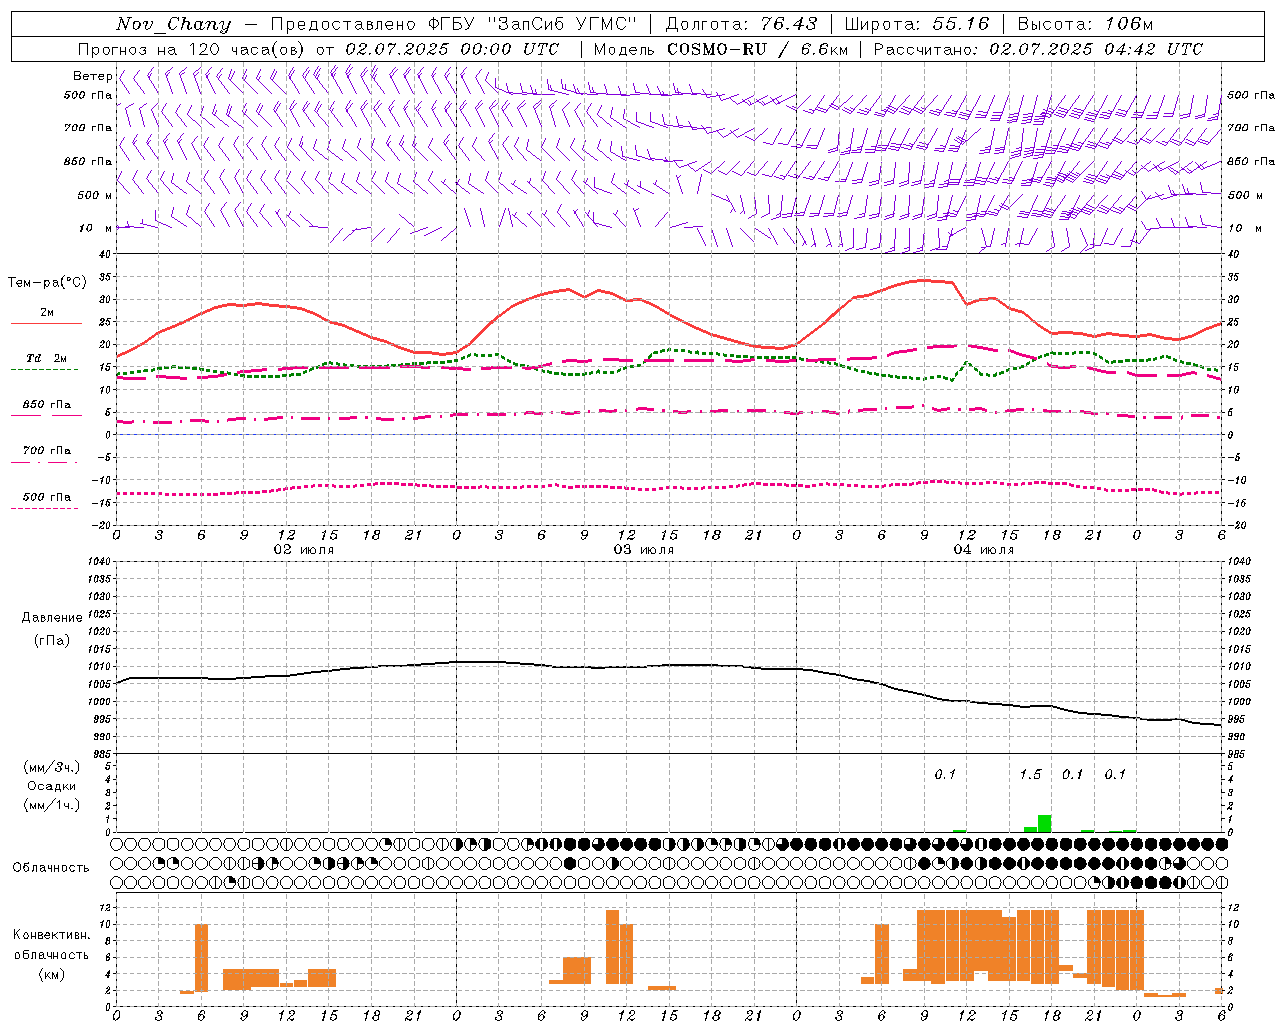The height and width of the screenshot is (1024, 1280).
Task: Click the 500 м wind level label on left
Action: pos(95,195)
